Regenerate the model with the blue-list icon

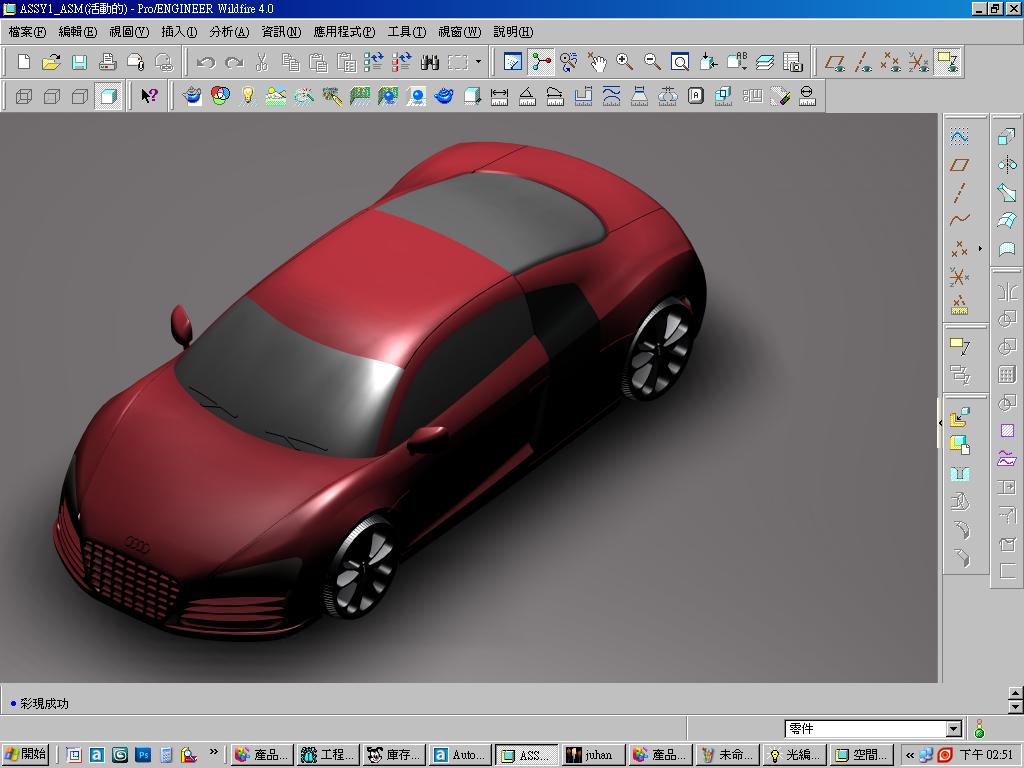click(373, 62)
